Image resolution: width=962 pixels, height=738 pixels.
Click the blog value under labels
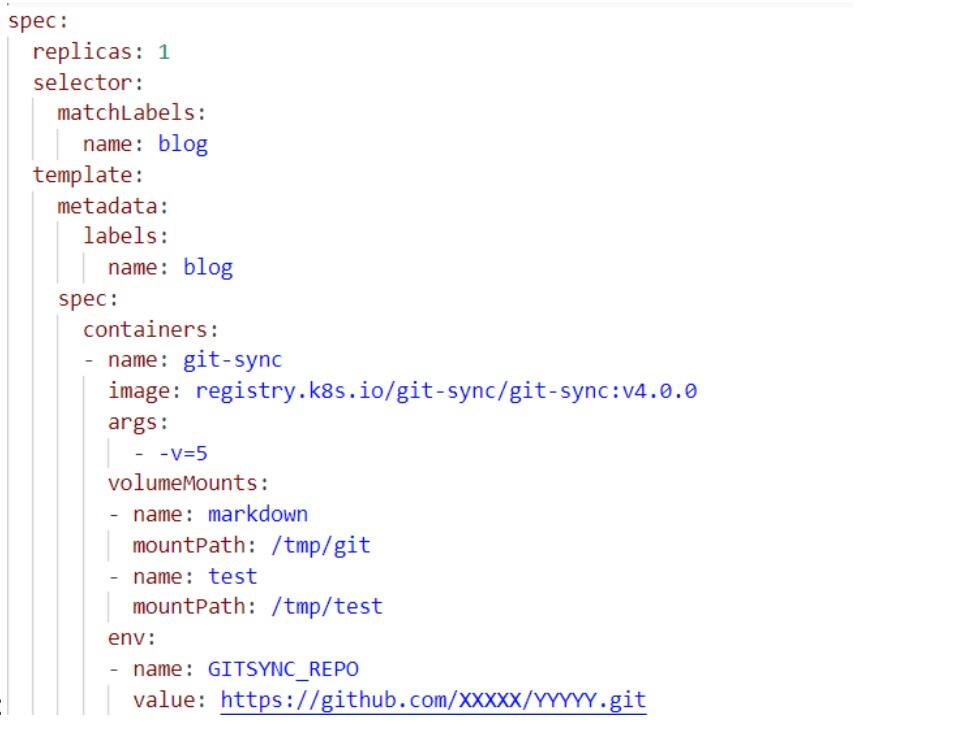[x=208, y=267]
